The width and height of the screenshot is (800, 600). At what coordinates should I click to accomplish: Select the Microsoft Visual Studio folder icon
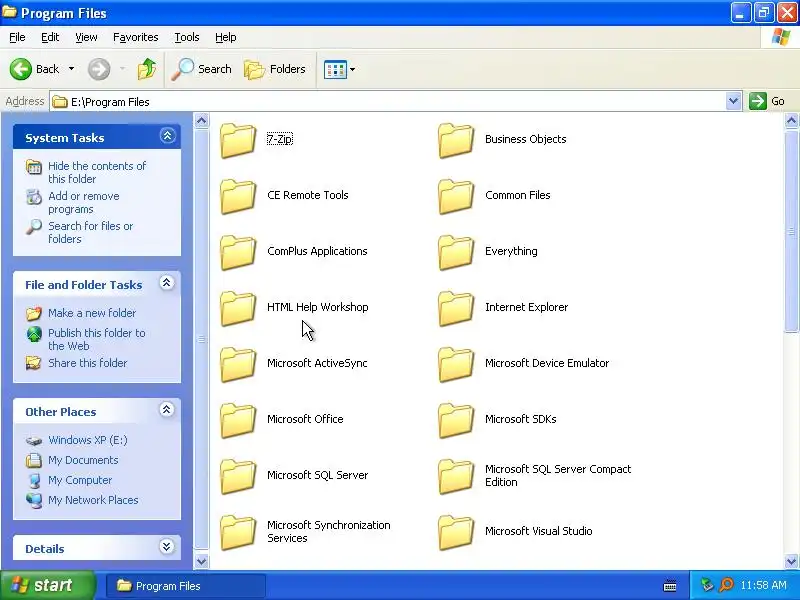[x=456, y=533]
